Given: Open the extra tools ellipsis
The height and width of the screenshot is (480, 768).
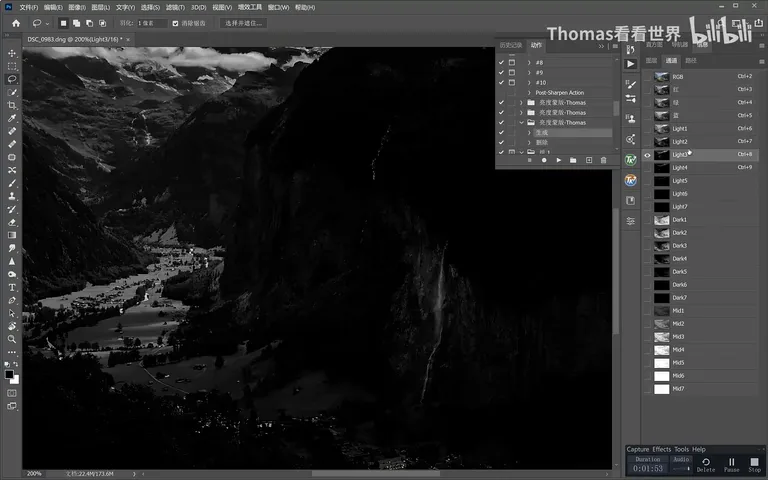Looking at the screenshot, I should 12,352.
